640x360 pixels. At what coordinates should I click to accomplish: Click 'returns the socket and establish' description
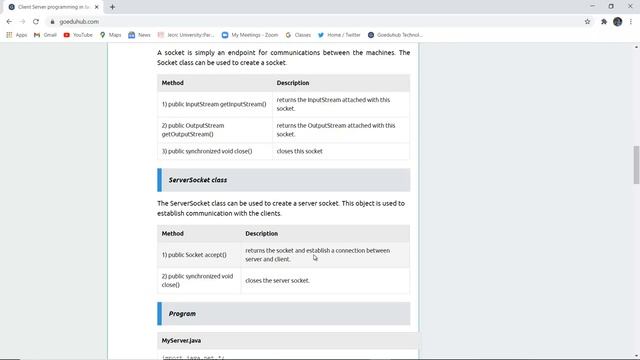(325, 255)
